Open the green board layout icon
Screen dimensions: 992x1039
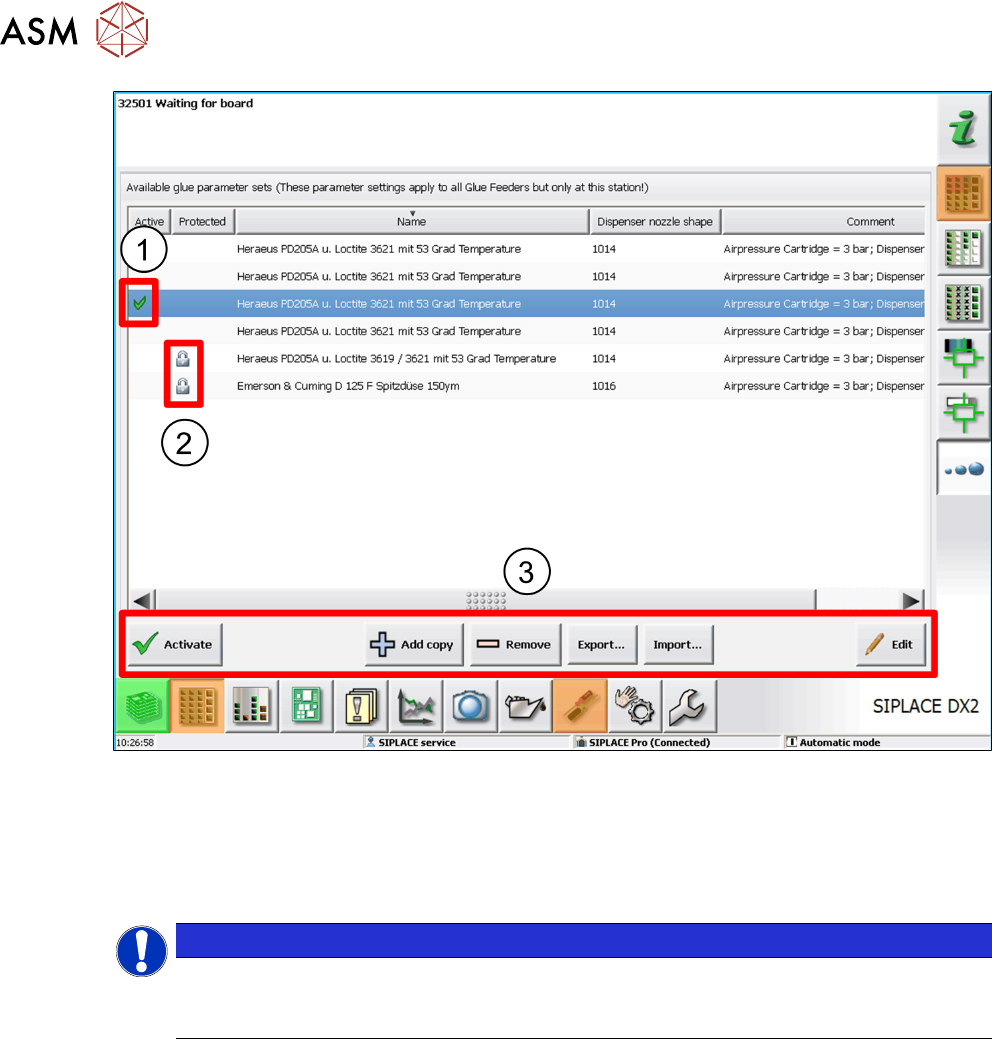306,706
